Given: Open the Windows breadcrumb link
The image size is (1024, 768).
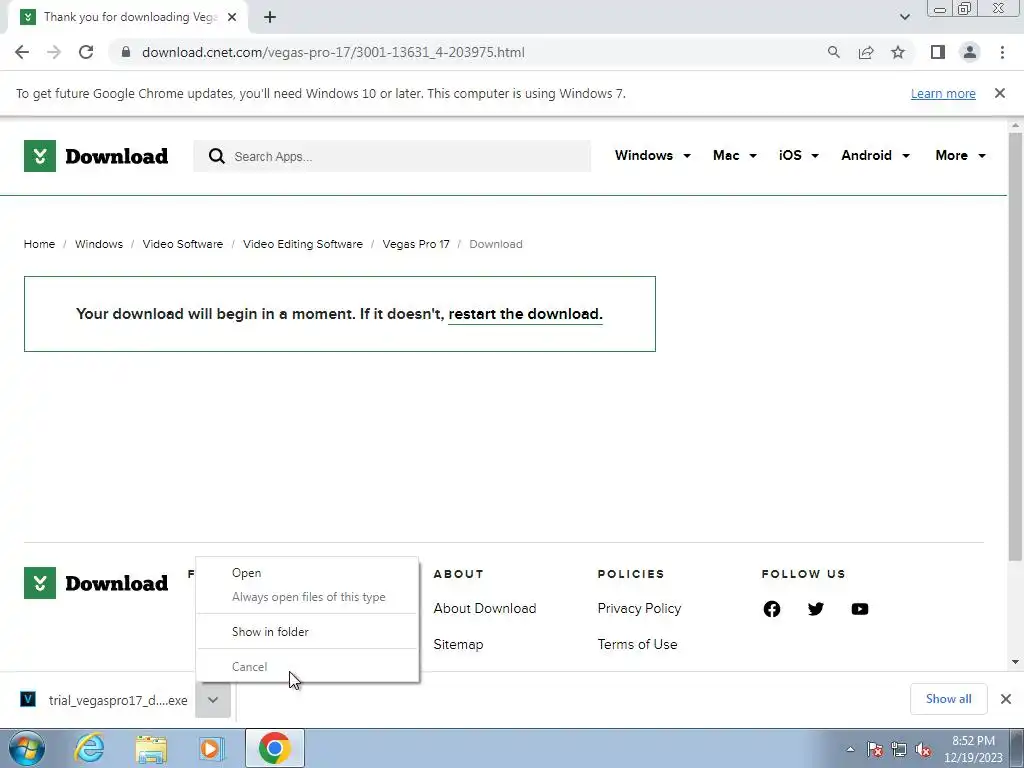Looking at the screenshot, I should pyautogui.click(x=99, y=244).
